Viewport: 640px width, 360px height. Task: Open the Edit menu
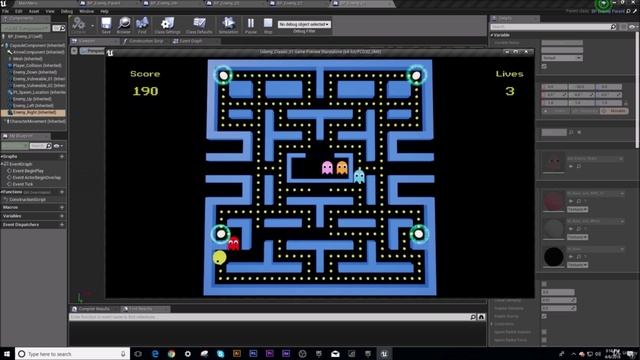click(18, 11)
